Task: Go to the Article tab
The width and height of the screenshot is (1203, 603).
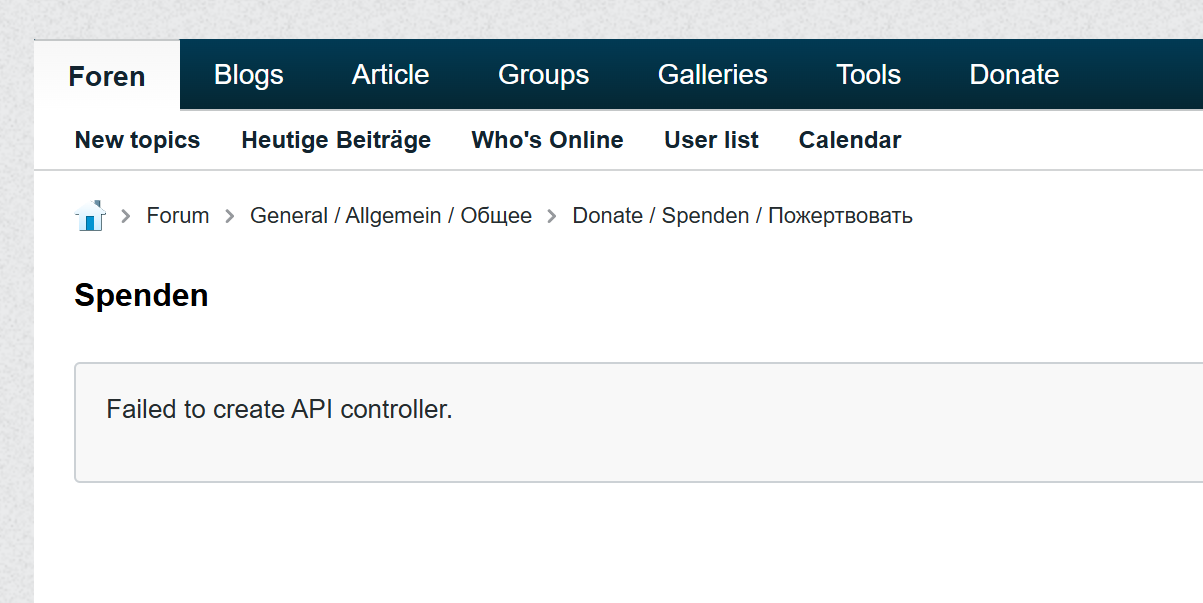Action: (390, 75)
